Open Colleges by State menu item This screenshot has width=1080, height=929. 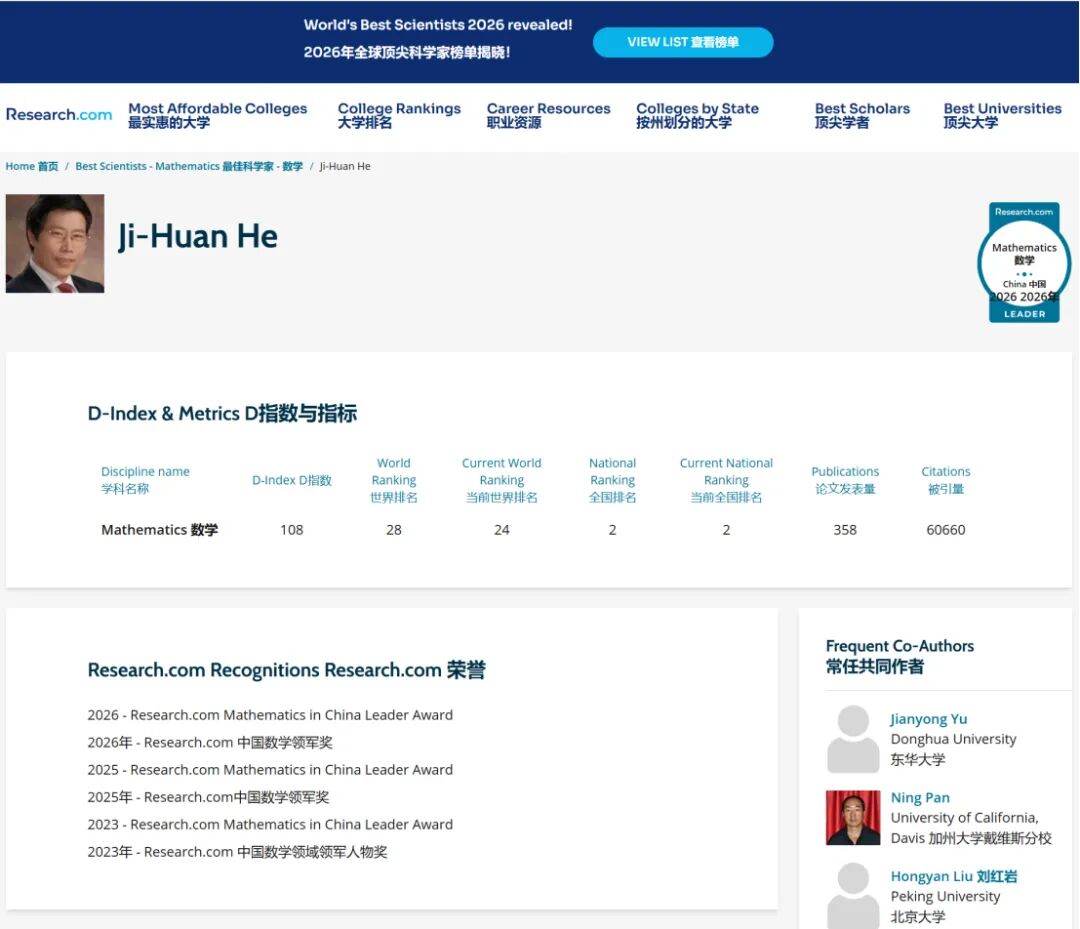697,115
